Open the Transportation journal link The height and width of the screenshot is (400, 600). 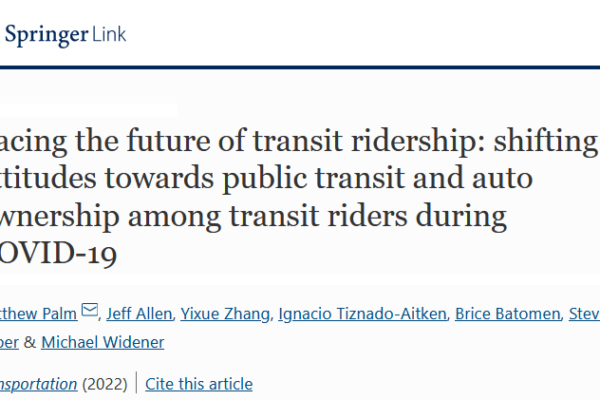[x=38, y=384]
